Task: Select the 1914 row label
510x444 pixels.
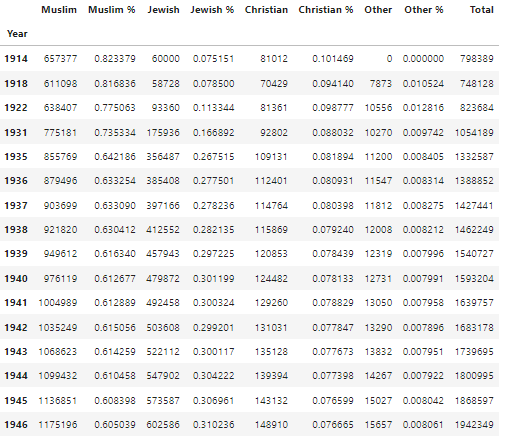Action: 16,59
